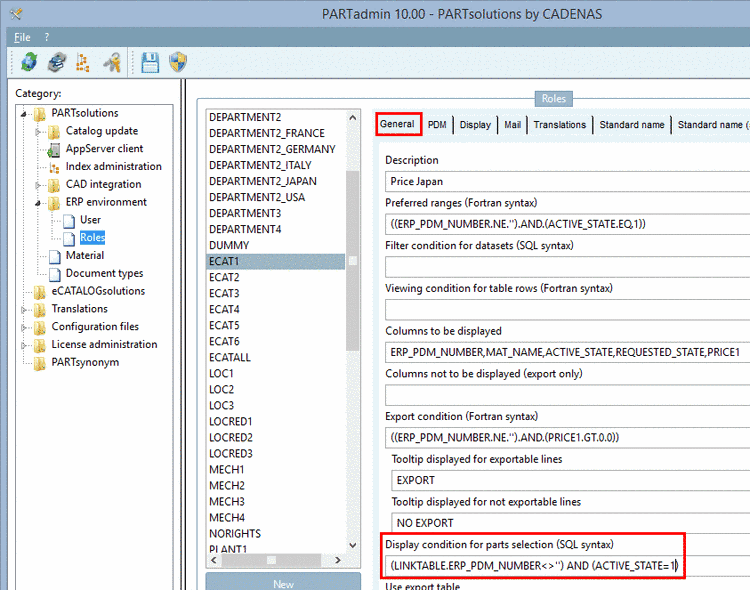
Task: Click the Document types page icon
Action: click(55, 274)
